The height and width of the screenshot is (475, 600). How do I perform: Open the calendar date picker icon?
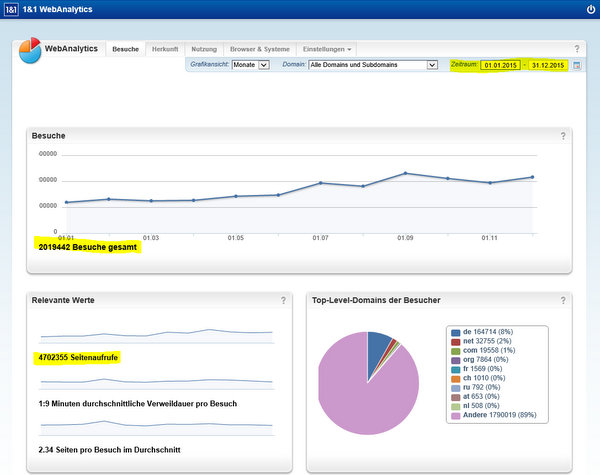pos(576,65)
